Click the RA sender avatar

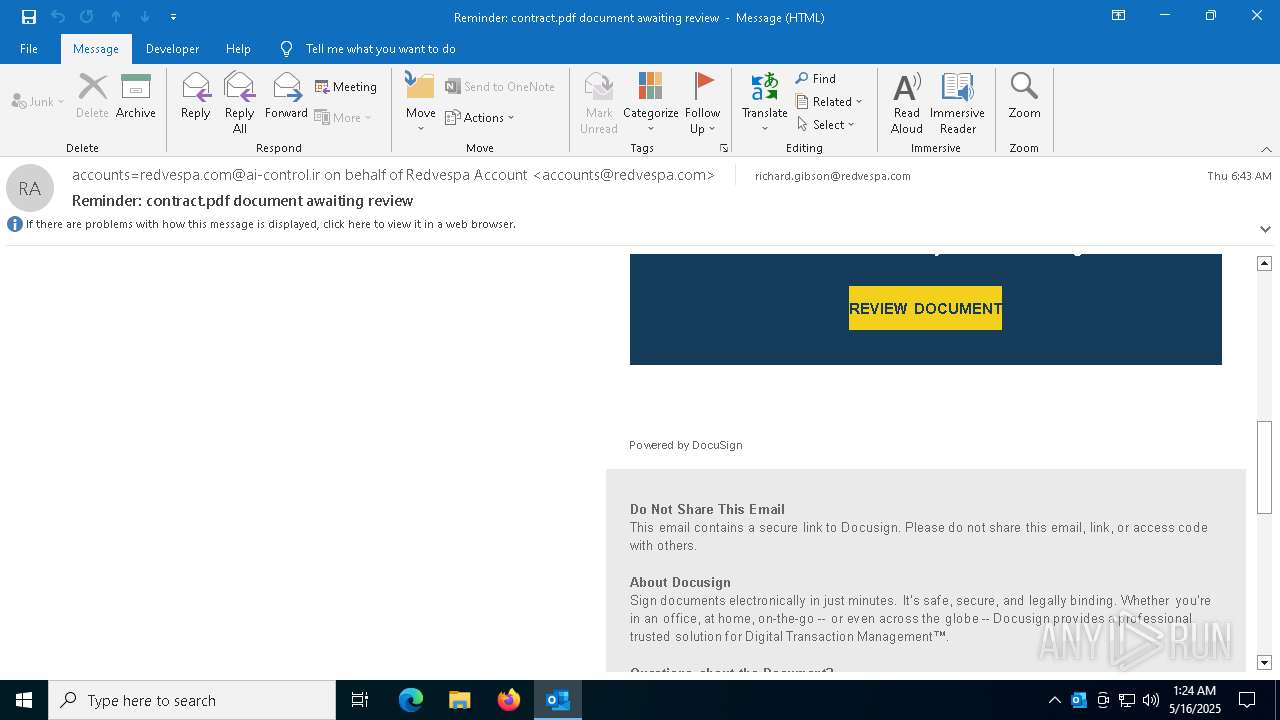(30, 188)
